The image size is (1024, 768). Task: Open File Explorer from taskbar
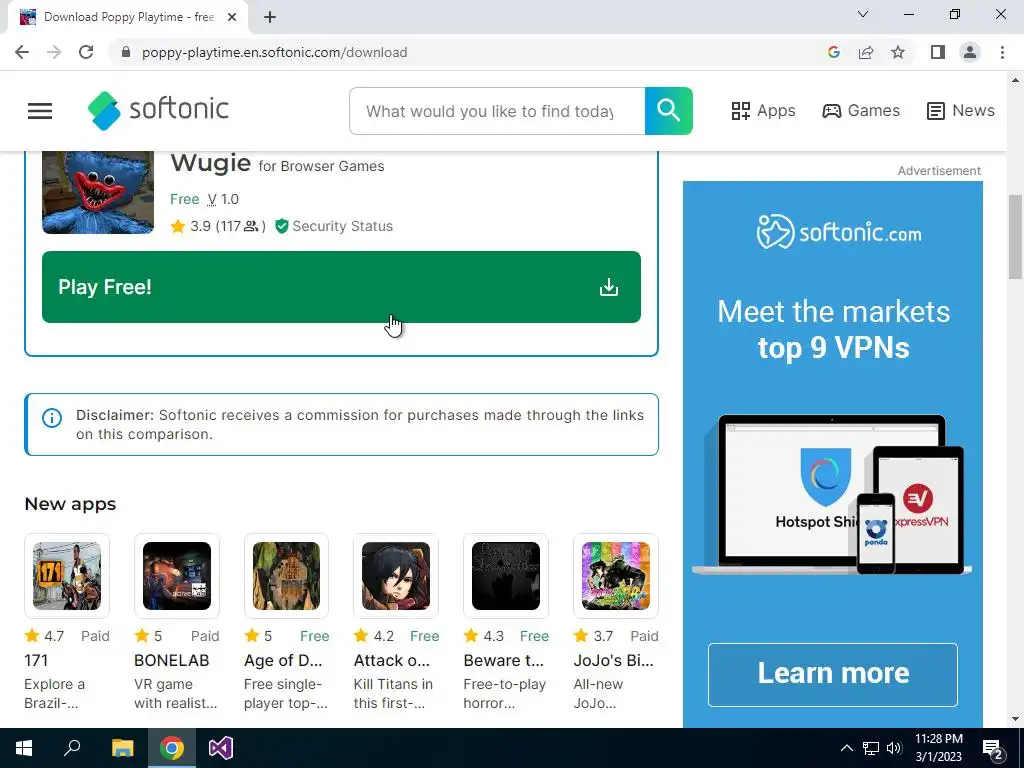click(x=122, y=748)
